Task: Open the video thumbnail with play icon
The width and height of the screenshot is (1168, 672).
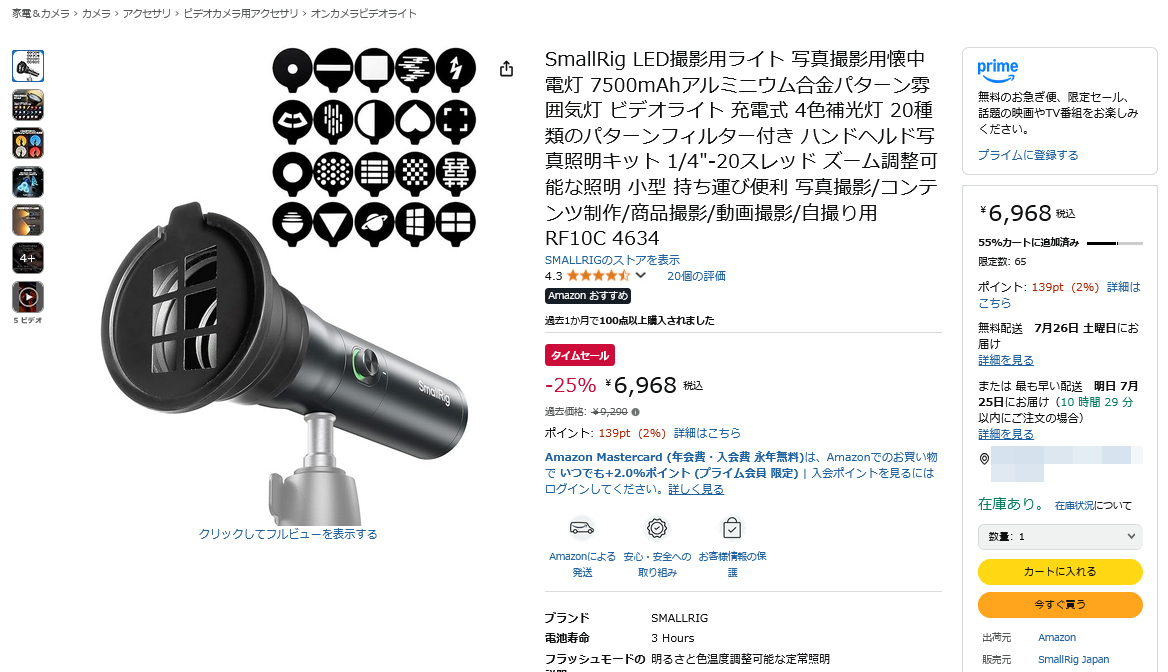Action: click(x=28, y=297)
